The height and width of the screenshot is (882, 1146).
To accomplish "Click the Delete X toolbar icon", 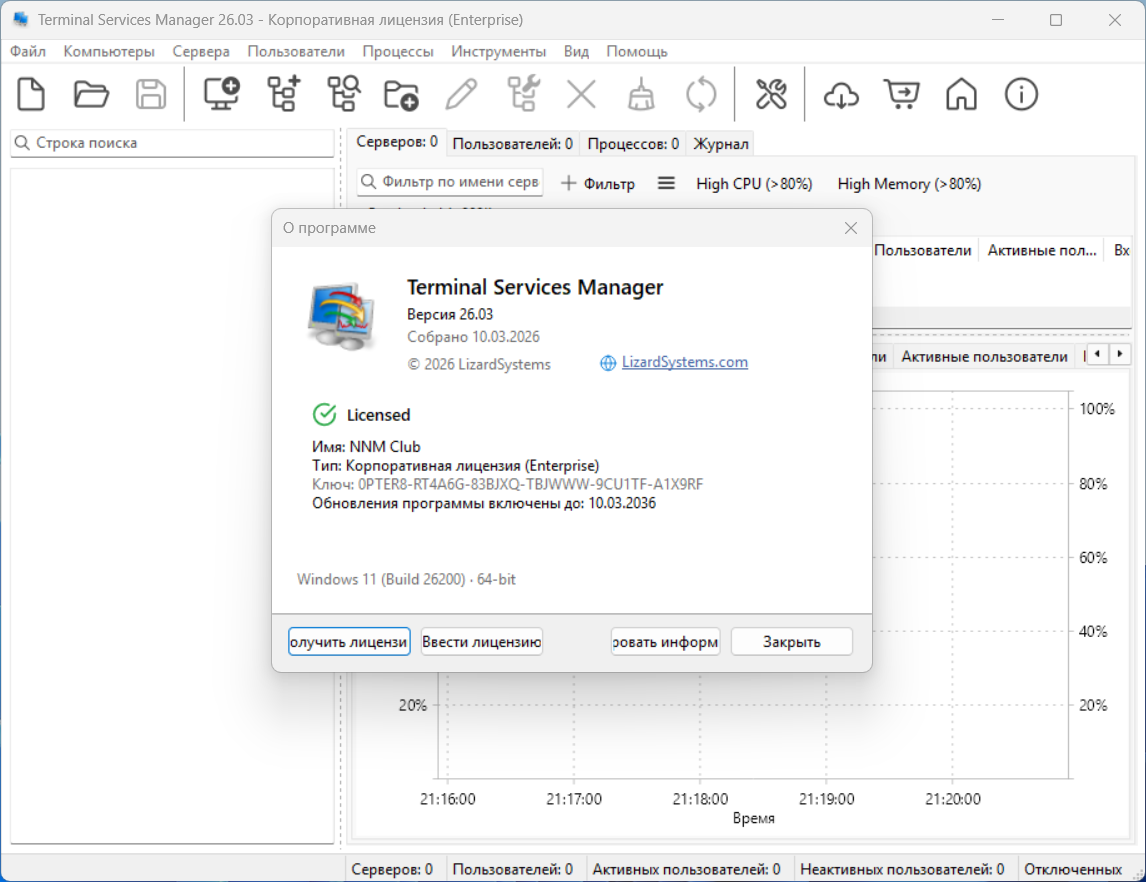I will (582, 94).
